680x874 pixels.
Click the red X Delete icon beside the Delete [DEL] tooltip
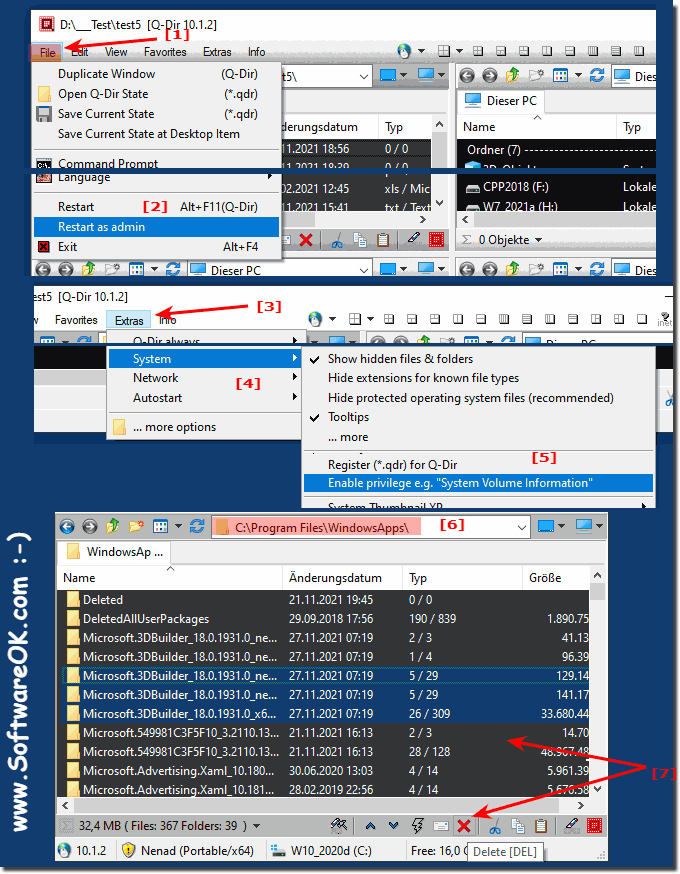pos(464,826)
